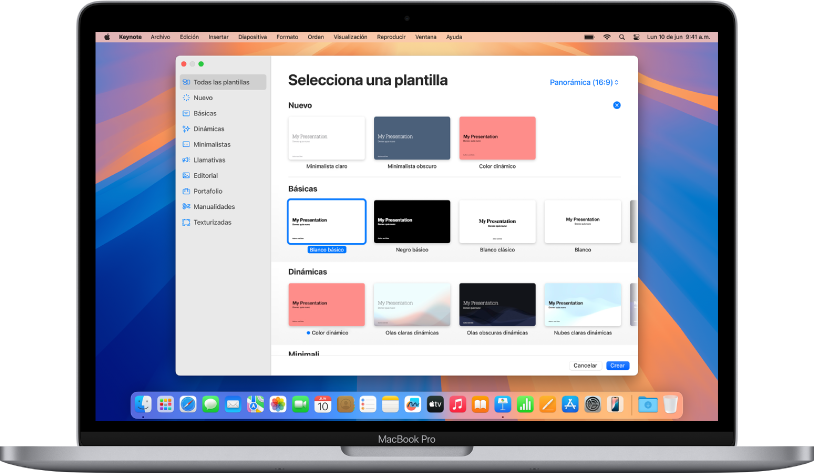Open Mail from the Dock

tap(233, 404)
